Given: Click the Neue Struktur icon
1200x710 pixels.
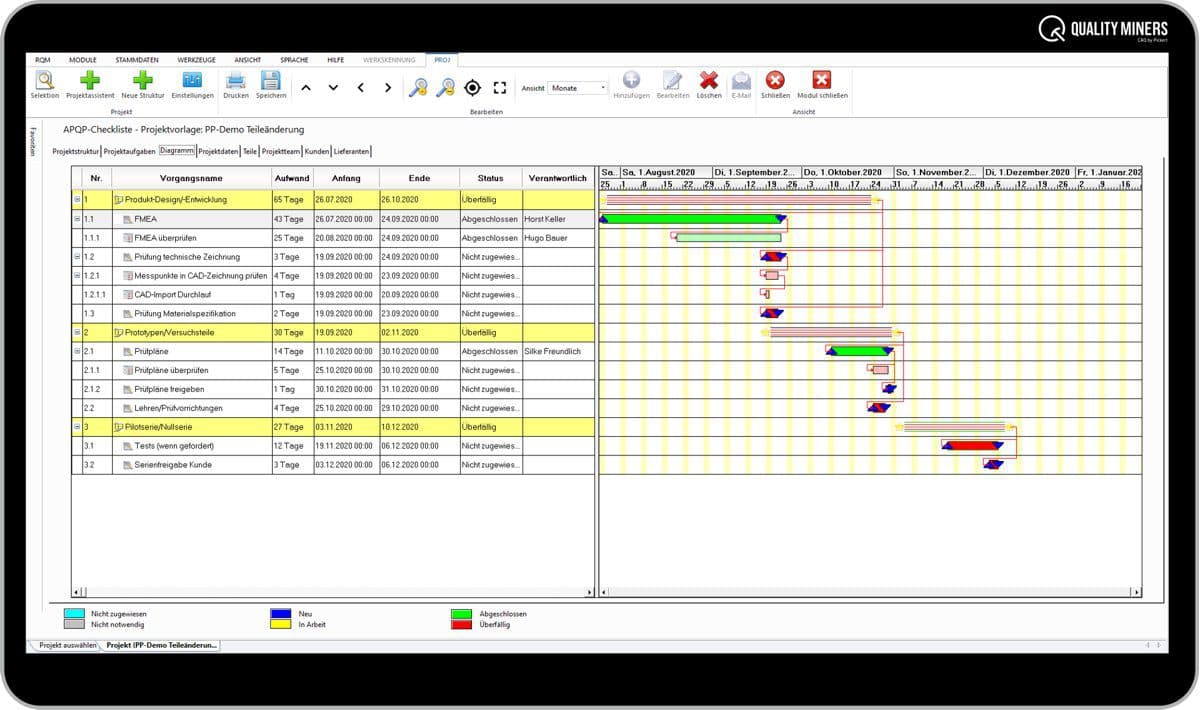Looking at the screenshot, I should coord(143,81).
